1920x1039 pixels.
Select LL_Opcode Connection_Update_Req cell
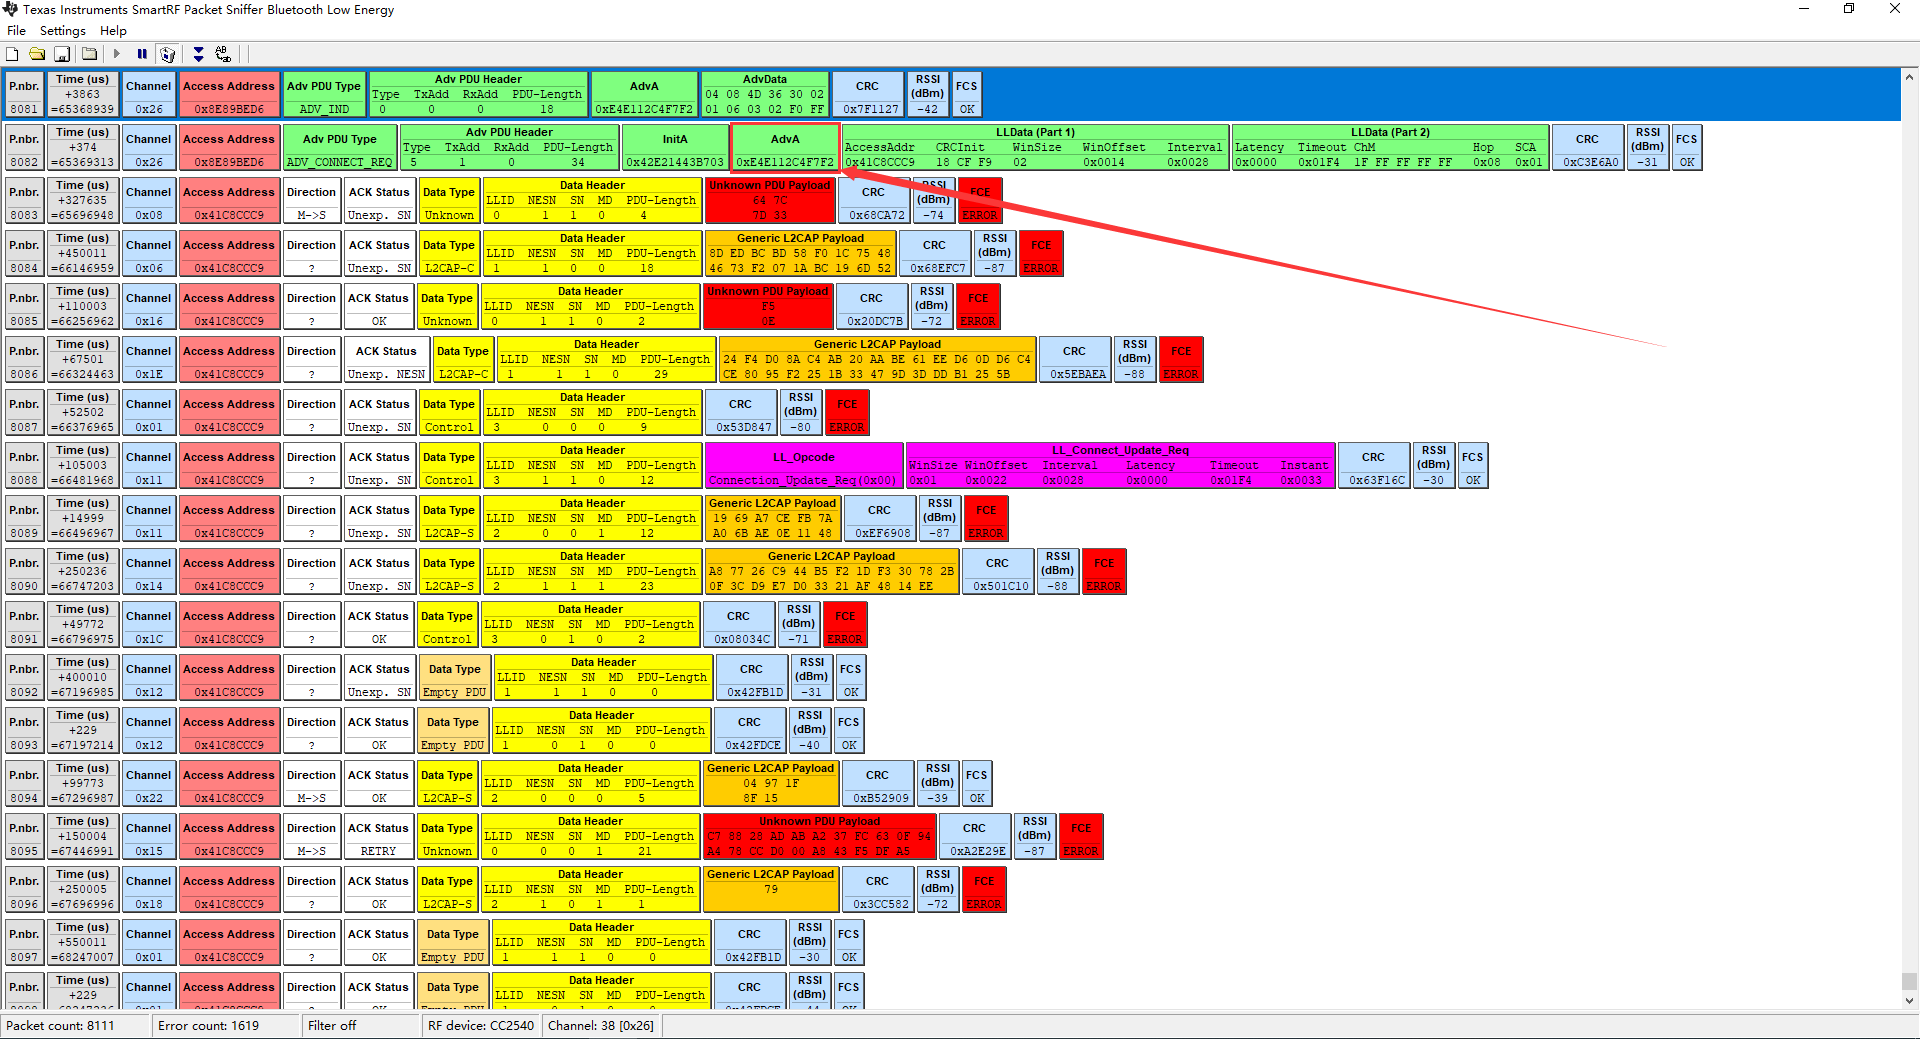(x=804, y=466)
